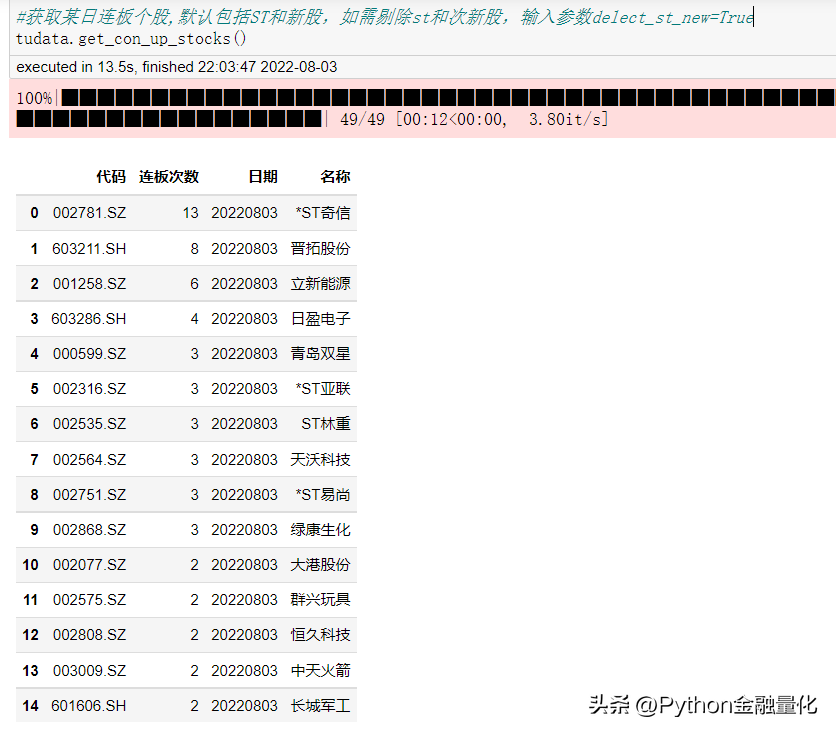Screen dimensions: 836x734
Task: Select stock code 002808.SZ
Action: pyautogui.click(x=90, y=635)
